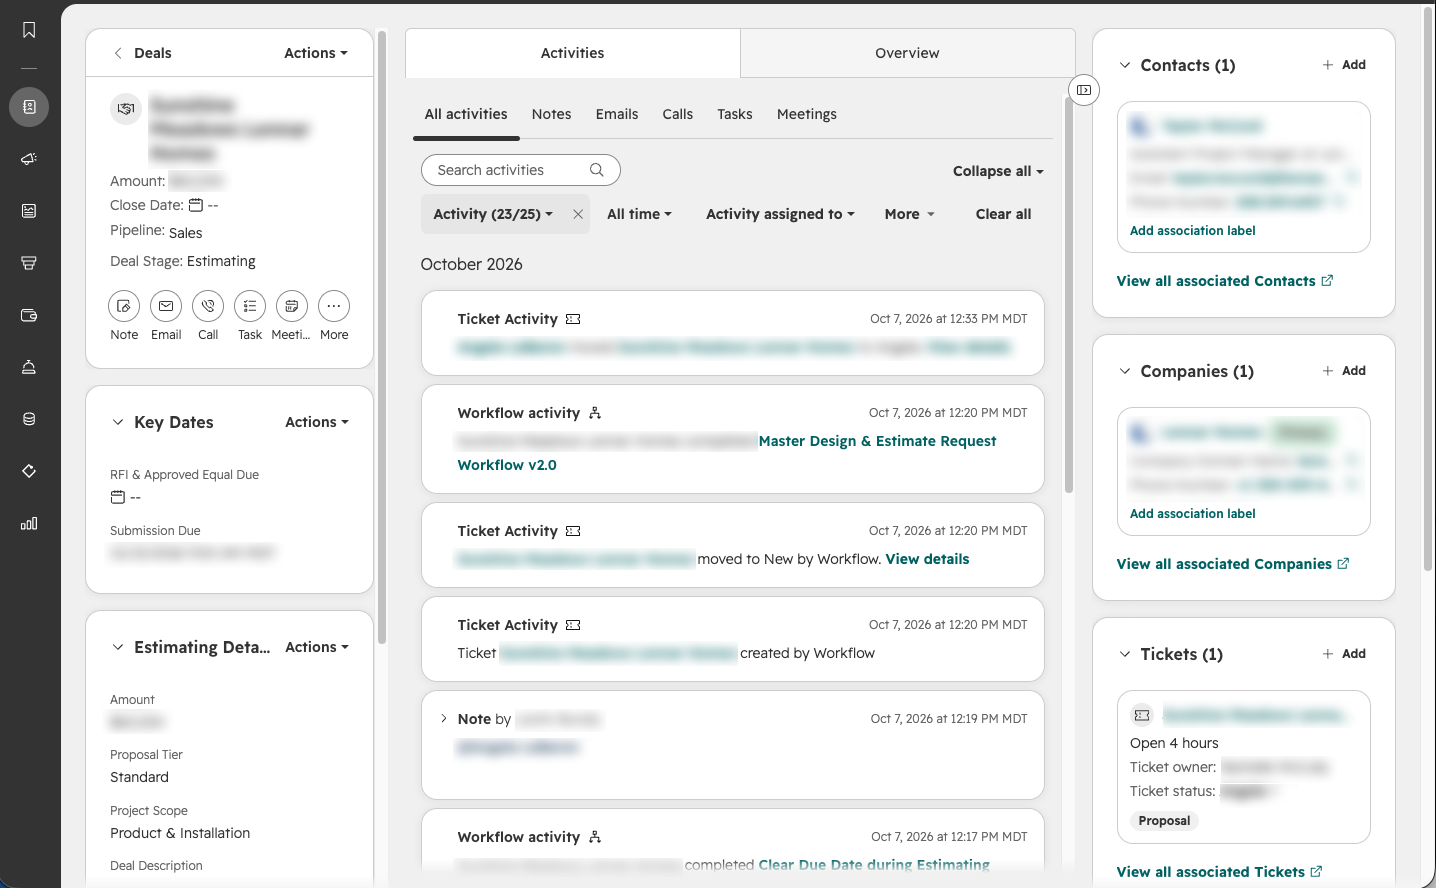Screen dimensions: 1436x888
Task: Click the search magnifier icon in activities
Action: click(x=597, y=170)
